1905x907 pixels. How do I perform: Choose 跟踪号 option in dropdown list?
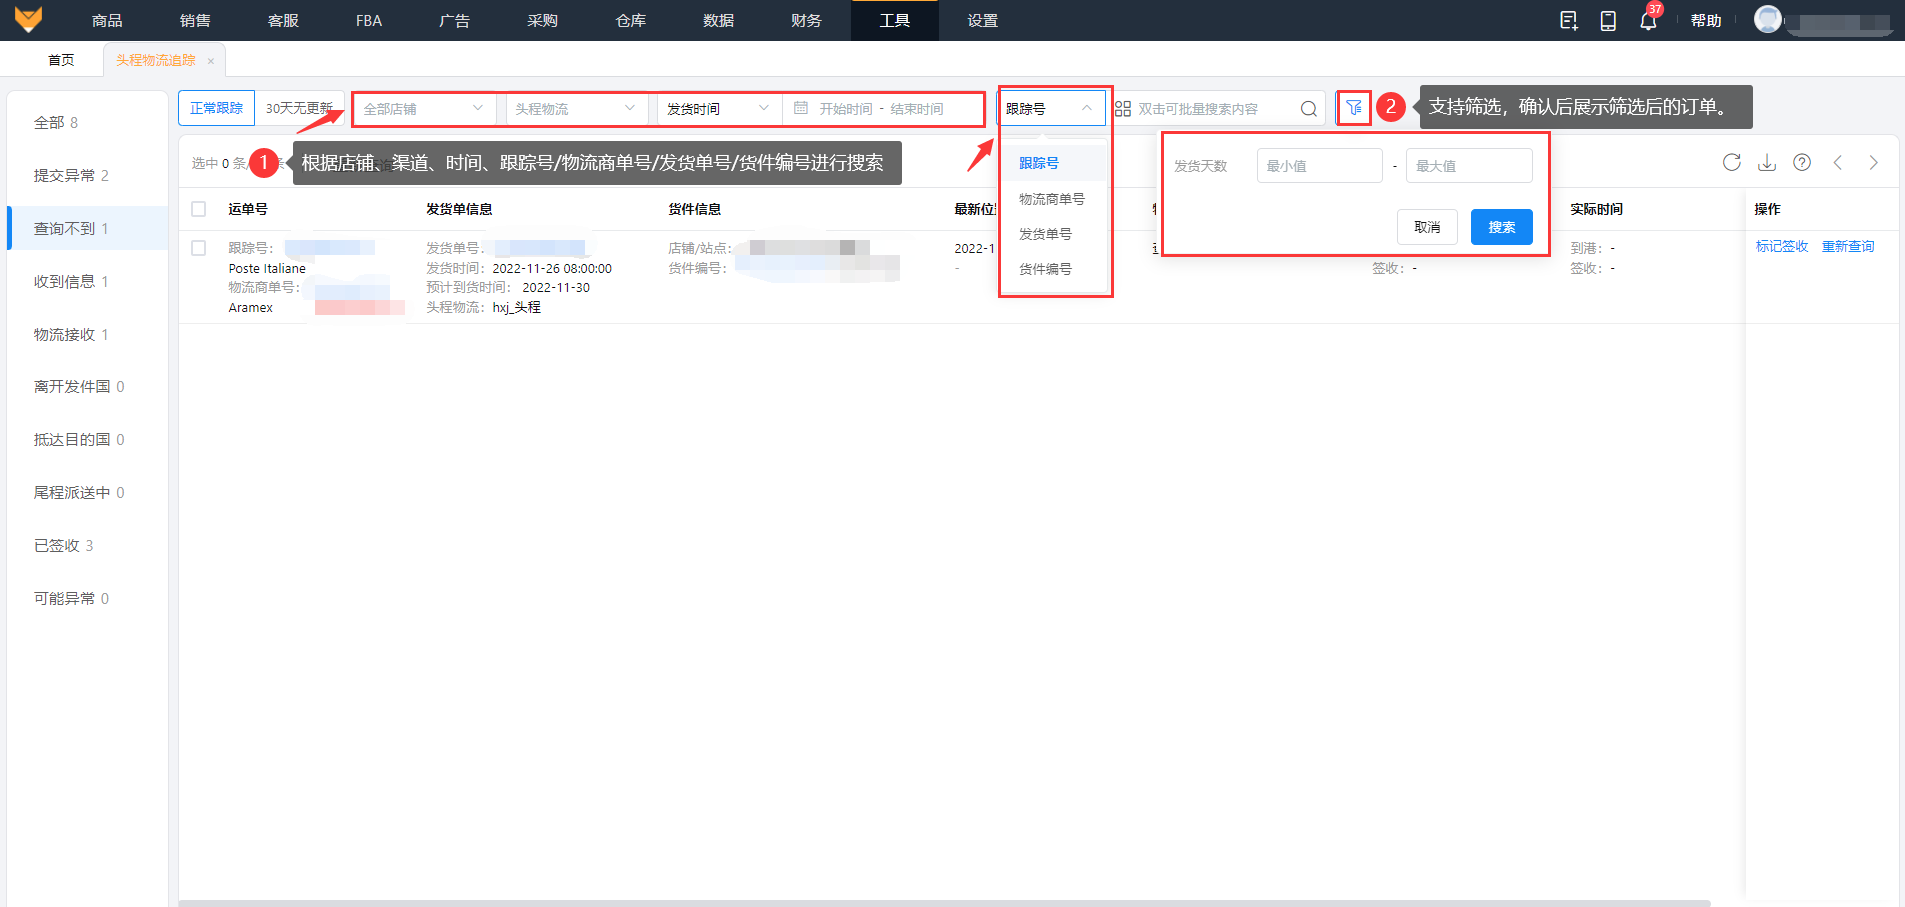click(1039, 163)
